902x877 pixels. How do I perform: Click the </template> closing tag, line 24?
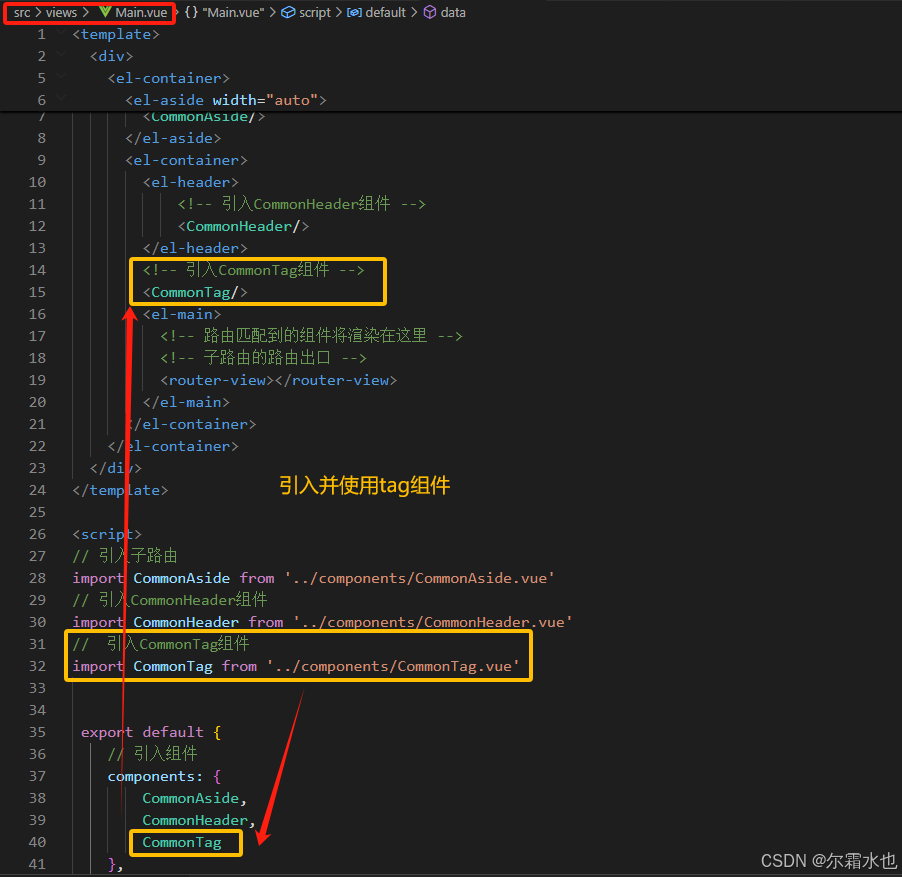coord(120,490)
